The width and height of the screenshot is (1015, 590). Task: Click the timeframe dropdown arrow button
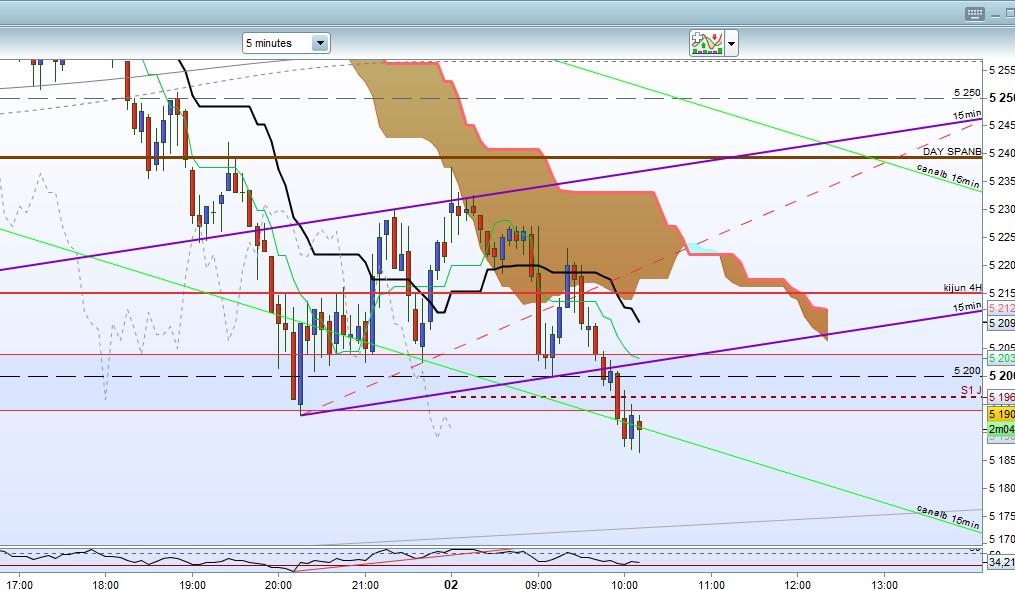(320, 43)
